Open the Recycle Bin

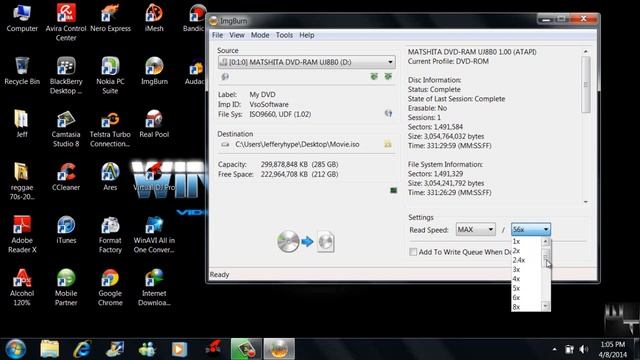click(x=22, y=71)
